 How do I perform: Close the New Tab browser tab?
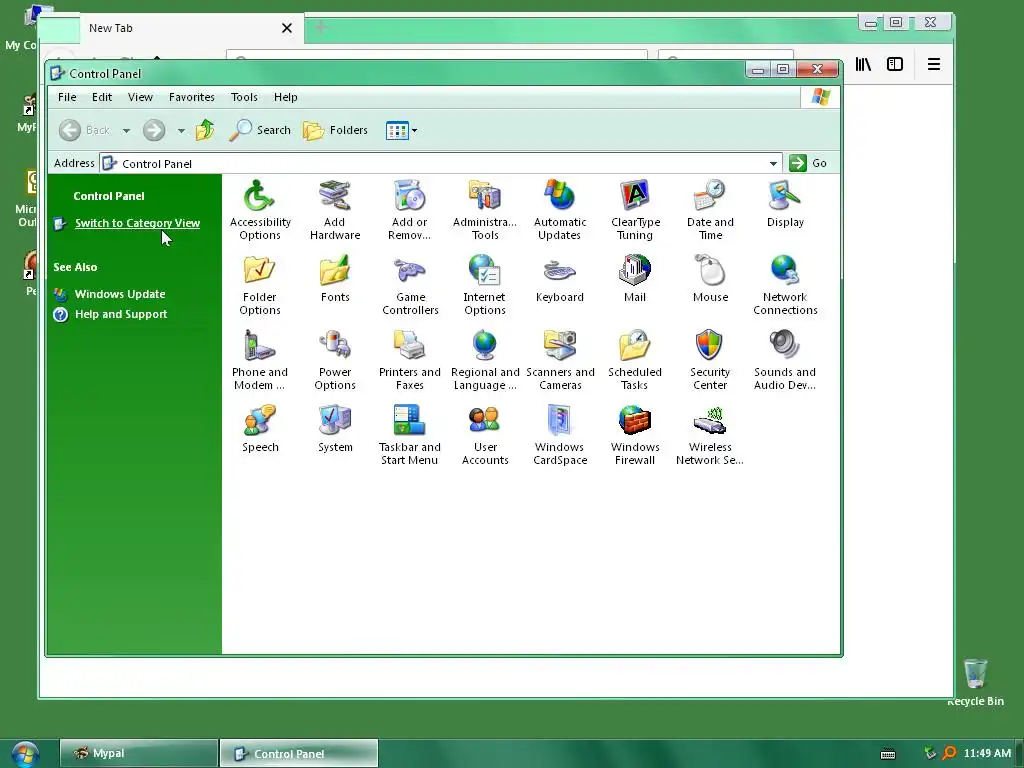(x=287, y=28)
